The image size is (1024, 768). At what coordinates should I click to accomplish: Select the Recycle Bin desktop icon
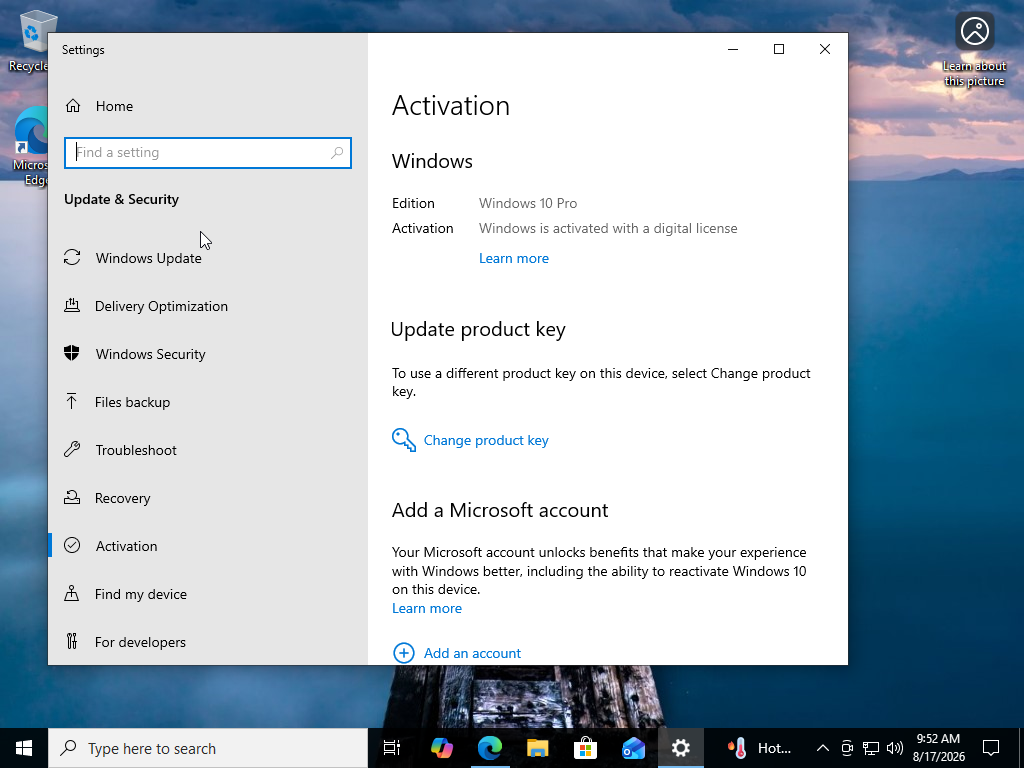click(x=29, y=40)
